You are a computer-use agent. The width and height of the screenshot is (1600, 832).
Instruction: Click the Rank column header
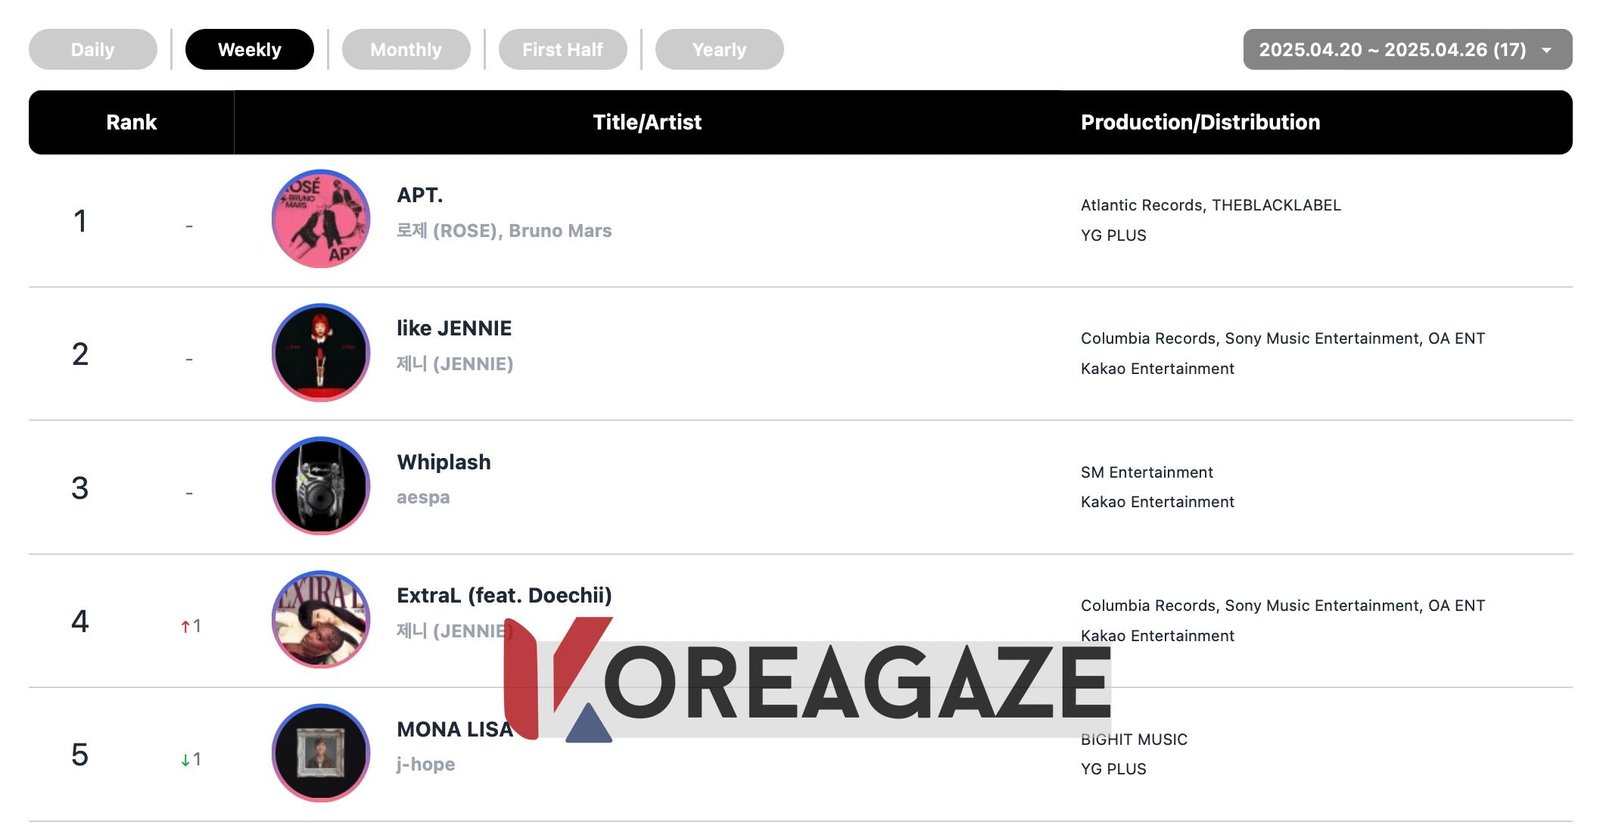click(131, 122)
